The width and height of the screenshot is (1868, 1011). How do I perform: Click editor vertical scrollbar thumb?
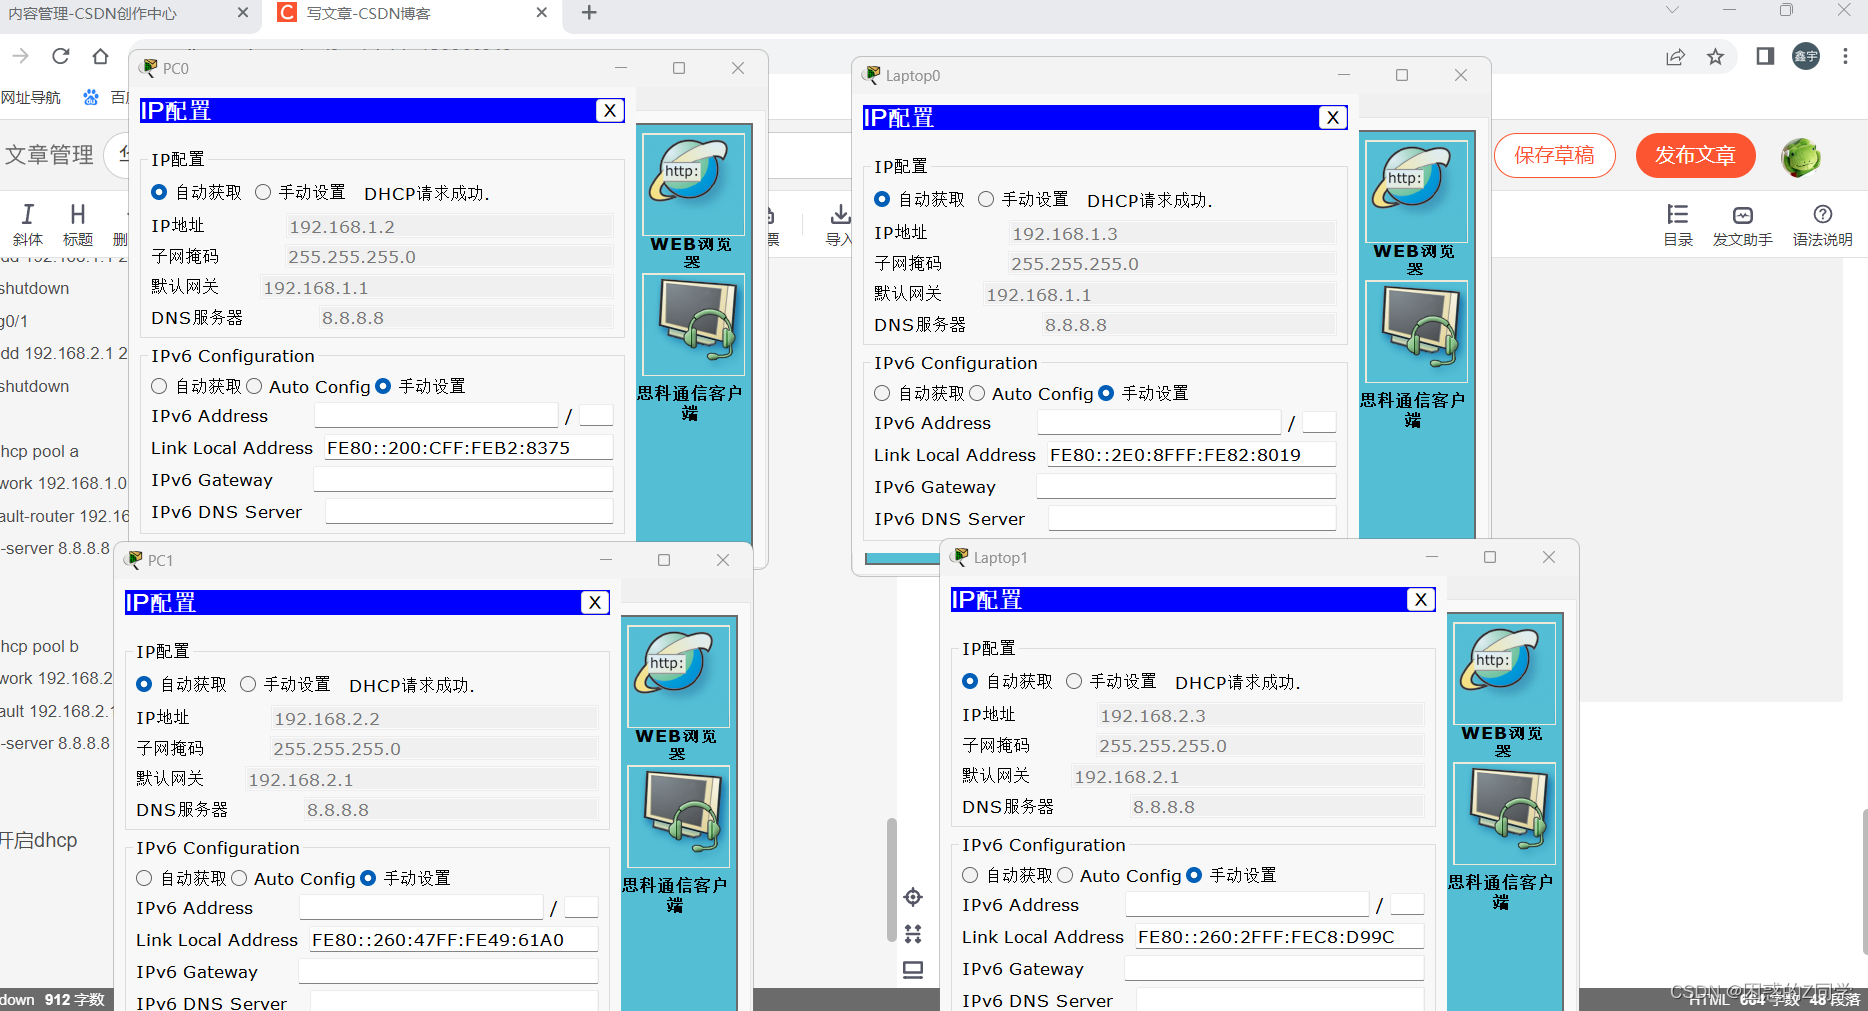pos(891,880)
